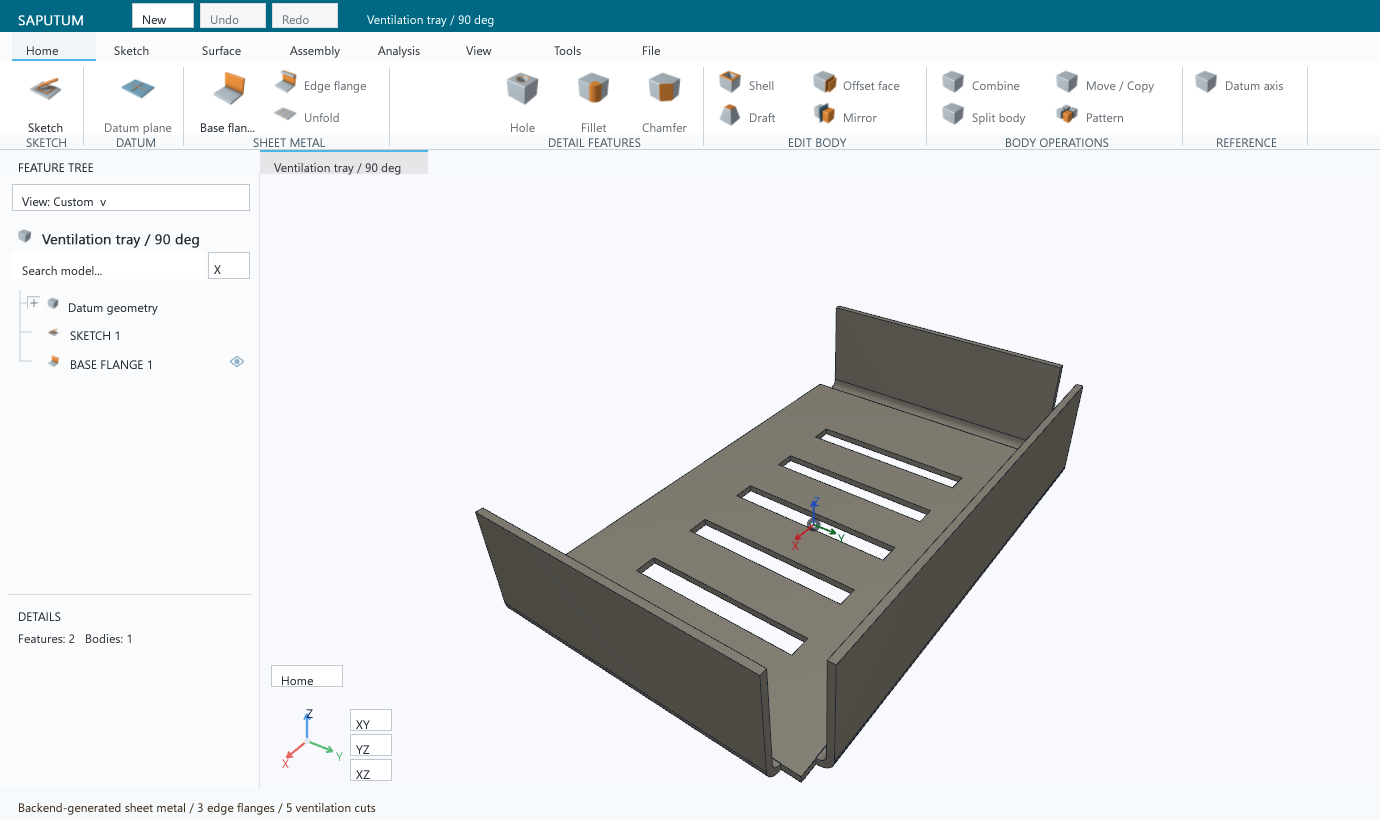The width and height of the screenshot is (1380, 820).
Task: Launch the Pattern tool
Action: pos(1090,116)
